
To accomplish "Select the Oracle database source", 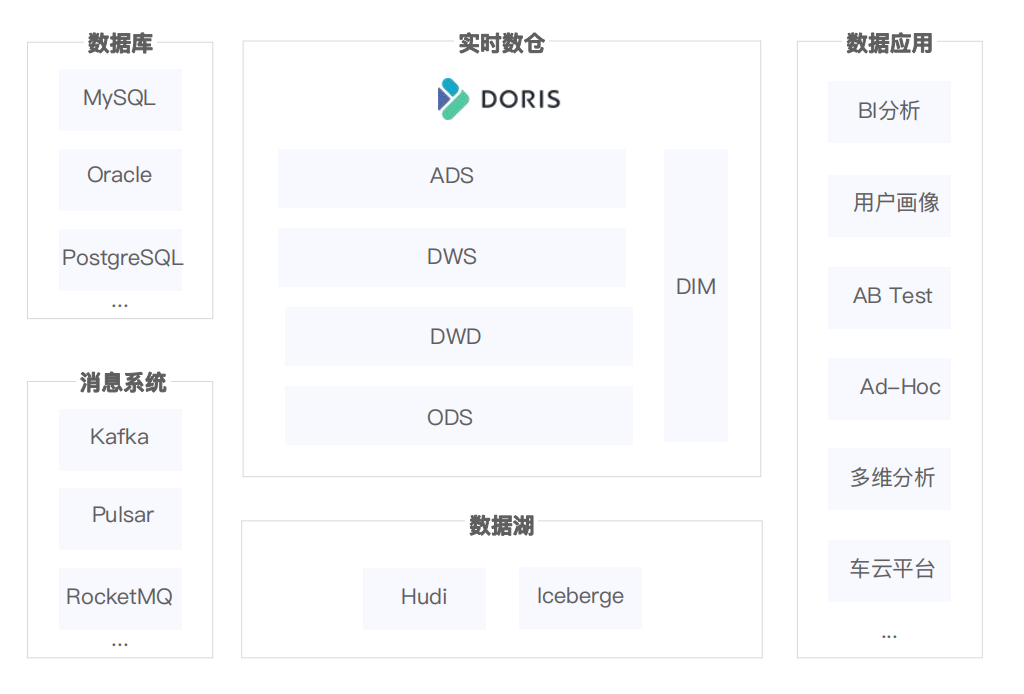I will (x=120, y=175).
